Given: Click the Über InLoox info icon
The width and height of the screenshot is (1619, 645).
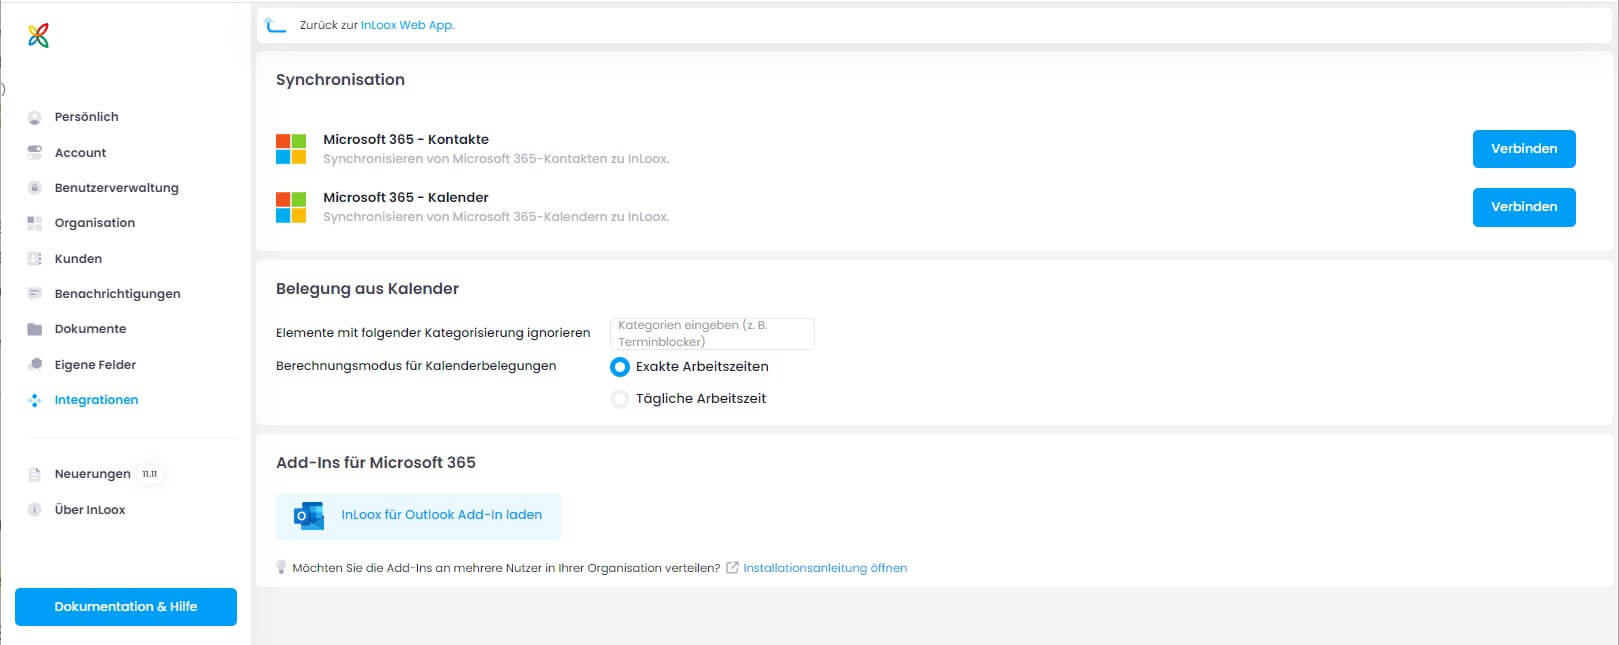Looking at the screenshot, I should (35, 510).
